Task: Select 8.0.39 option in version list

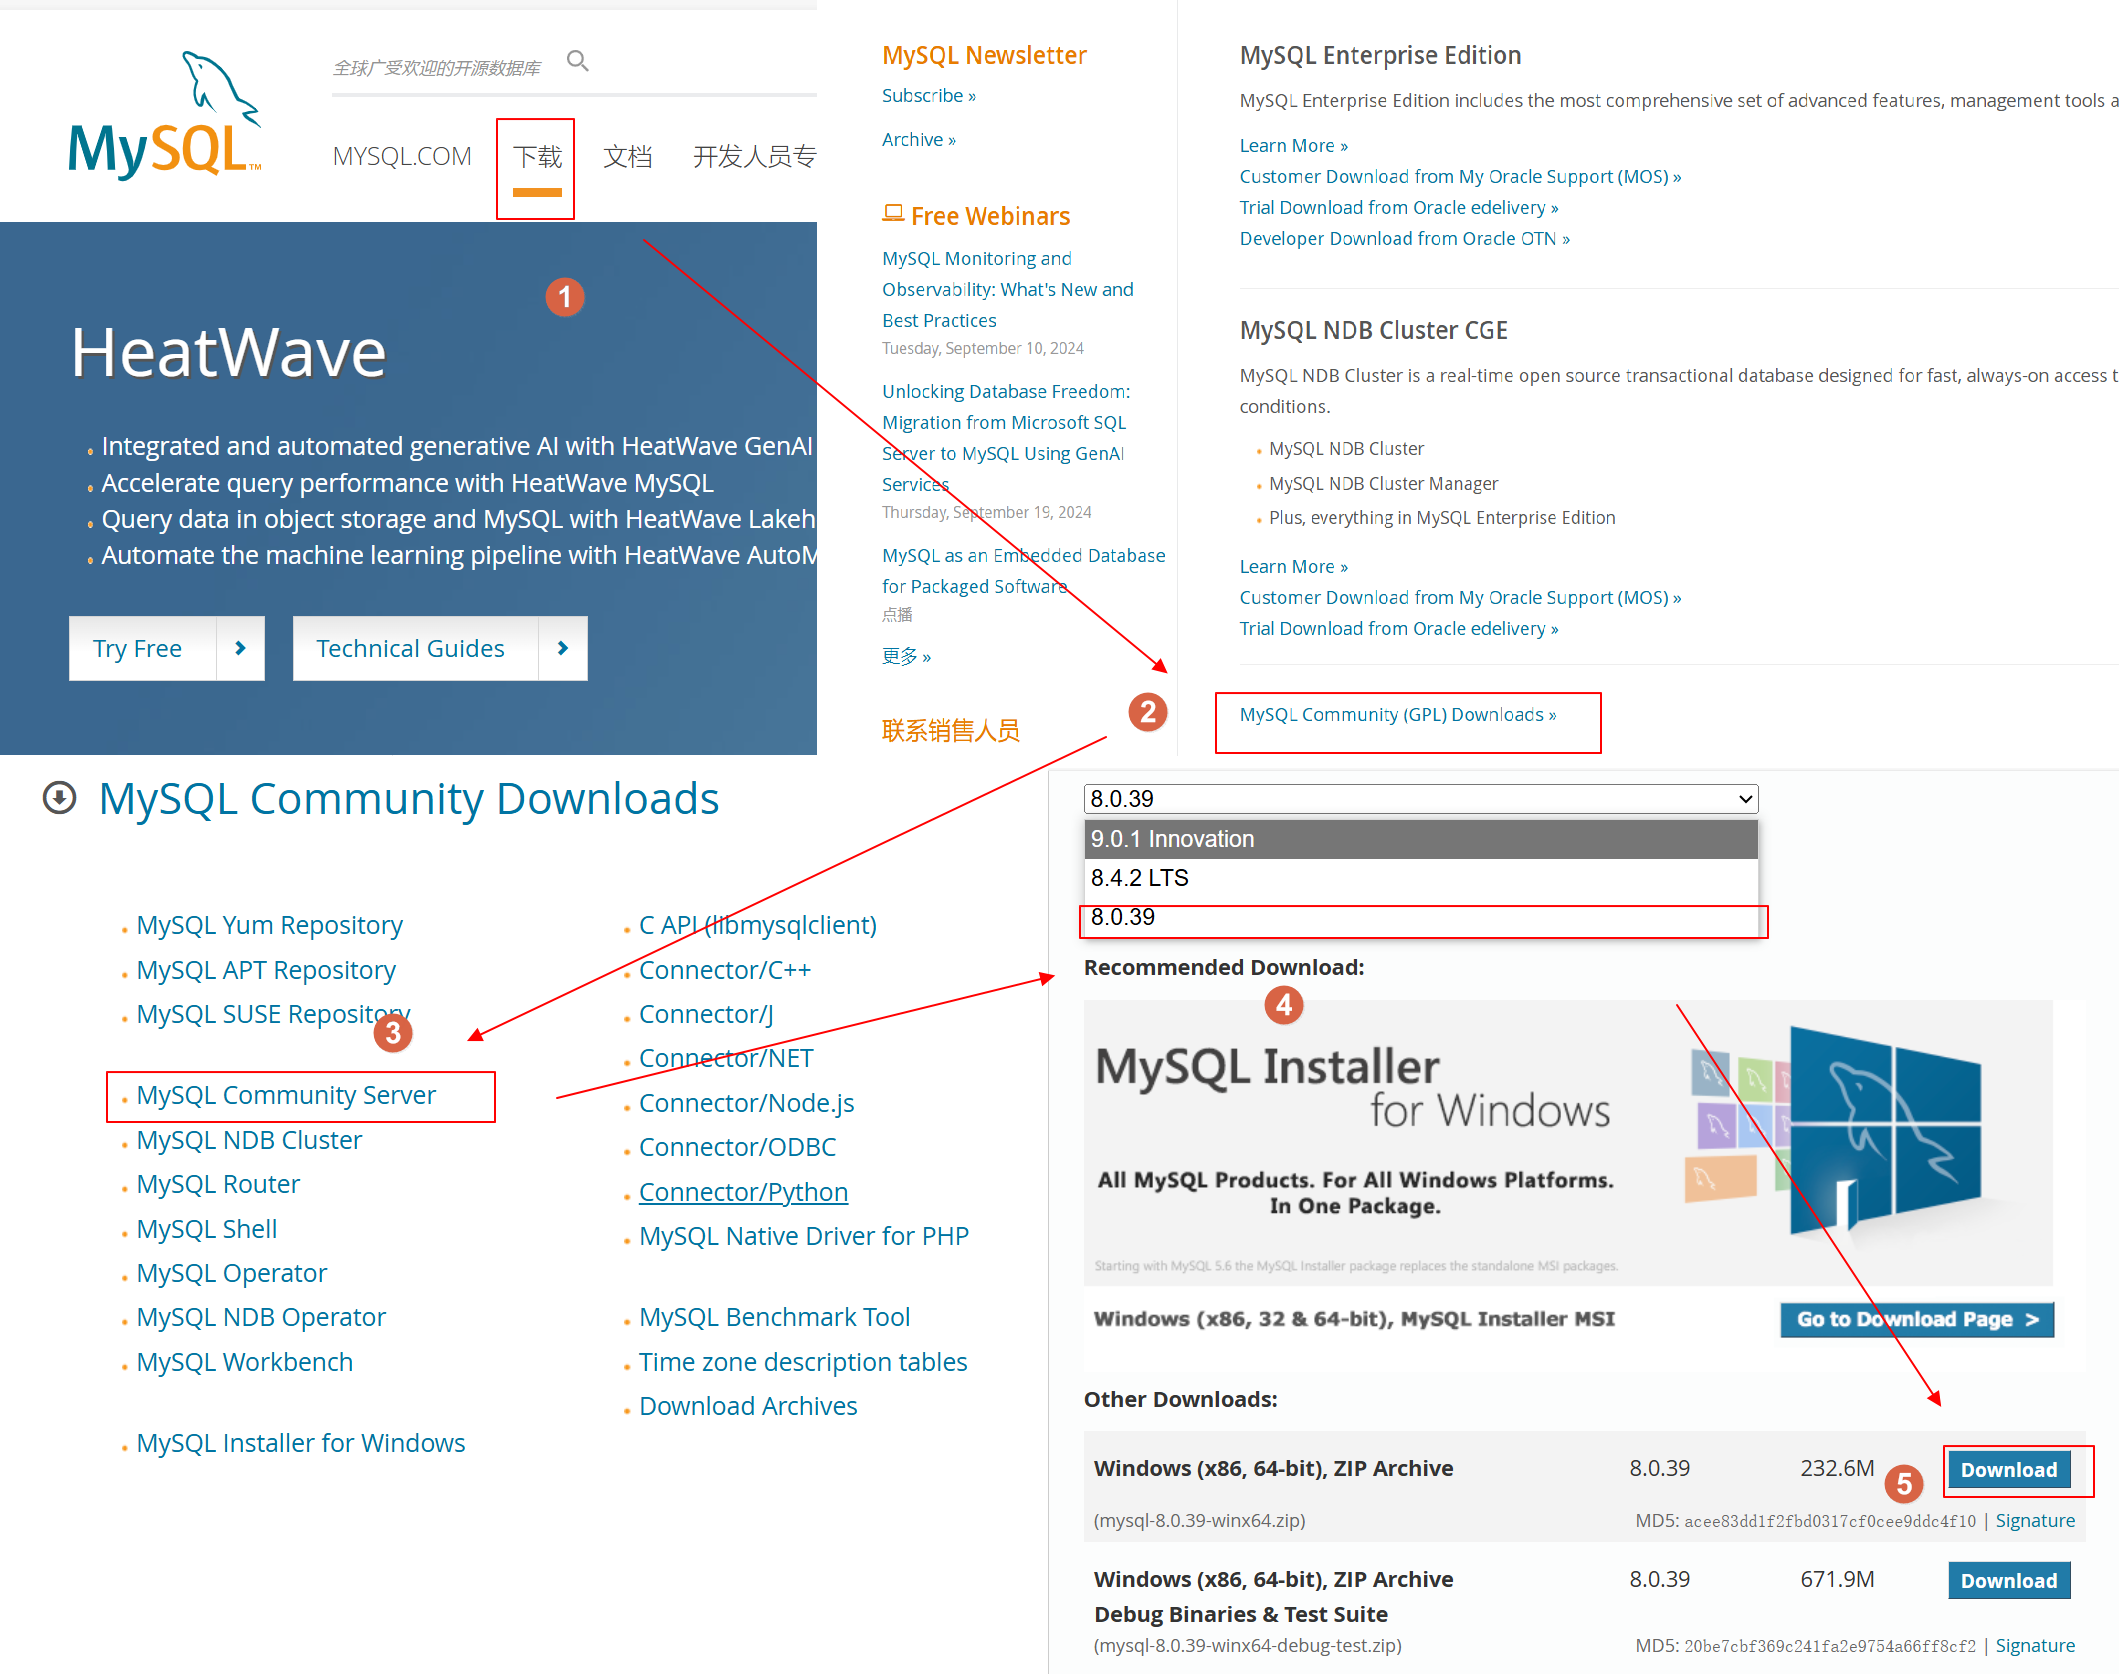Action: tap(1421, 917)
